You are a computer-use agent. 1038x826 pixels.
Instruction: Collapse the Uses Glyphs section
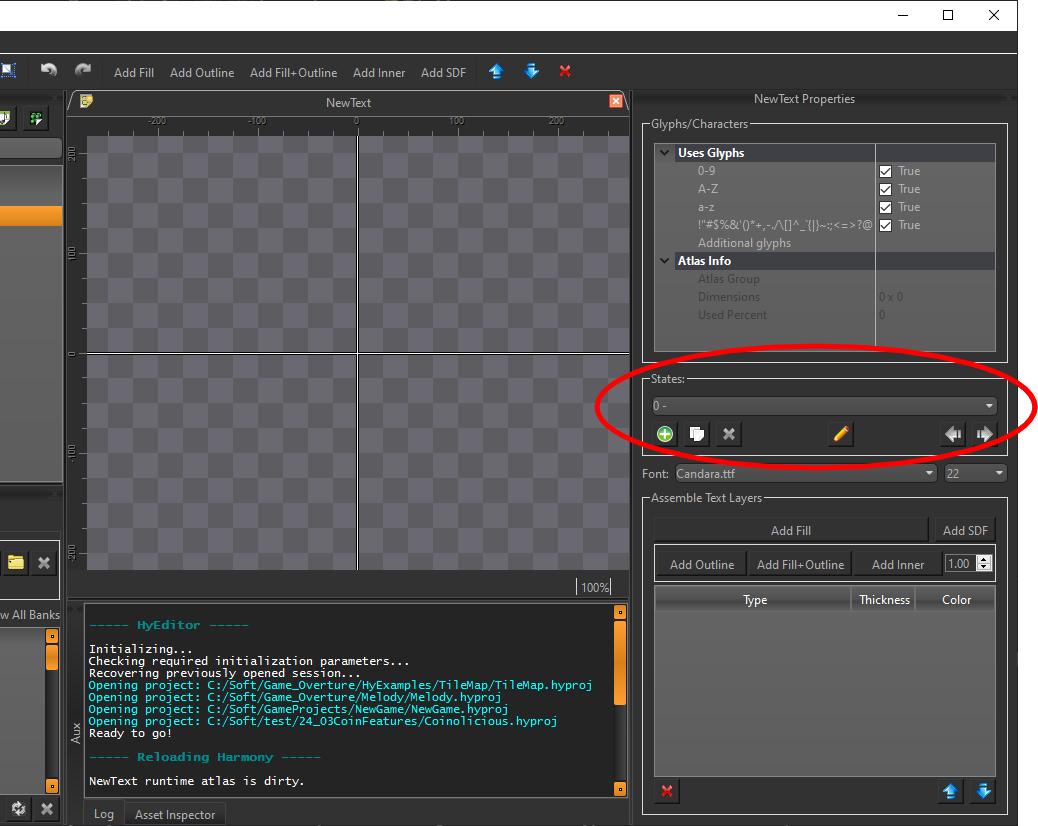point(665,153)
